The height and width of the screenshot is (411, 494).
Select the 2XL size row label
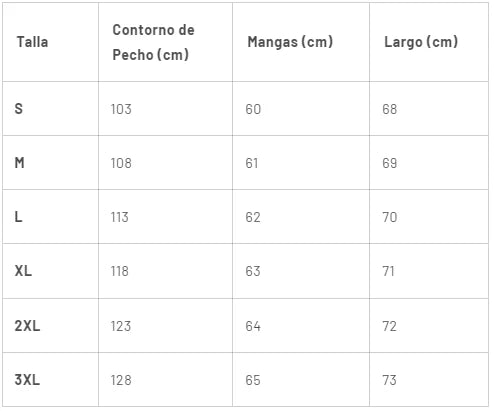click(27, 326)
